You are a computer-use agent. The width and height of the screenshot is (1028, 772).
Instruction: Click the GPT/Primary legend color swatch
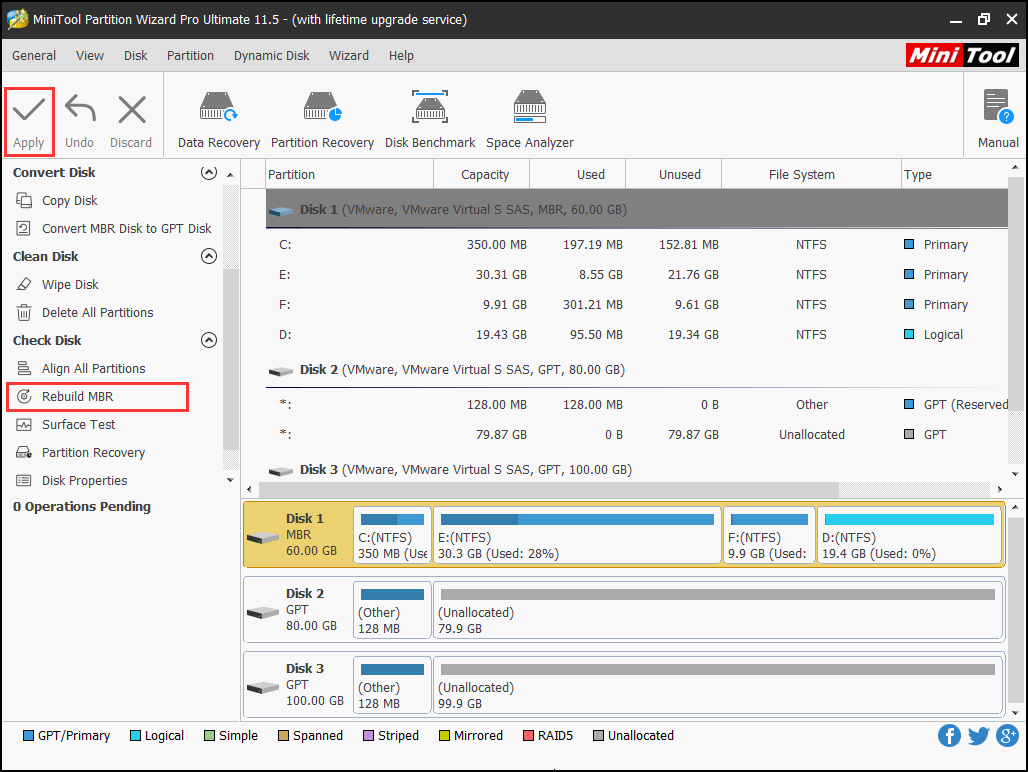click(x=28, y=735)
